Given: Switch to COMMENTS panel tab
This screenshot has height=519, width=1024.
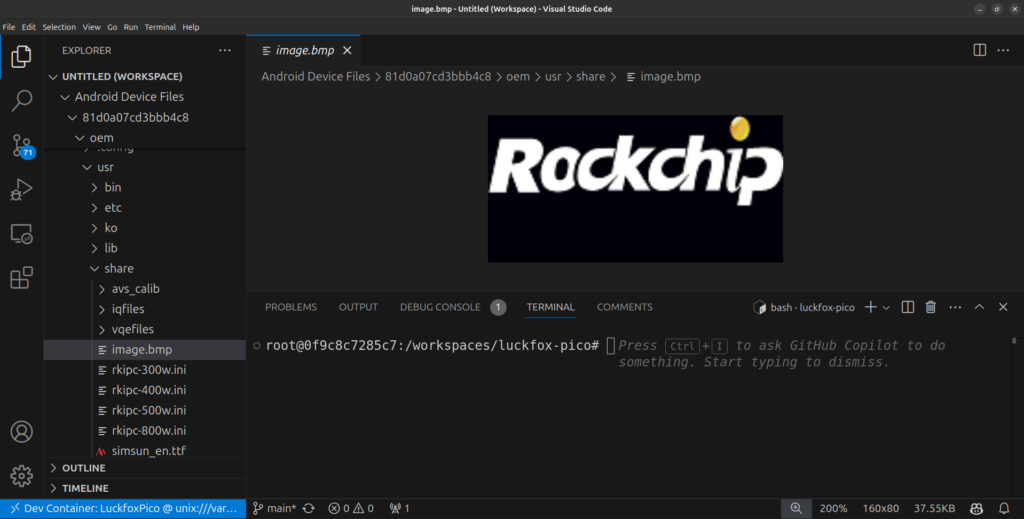Looking at the screenshot, I should (x=624, y=307).
